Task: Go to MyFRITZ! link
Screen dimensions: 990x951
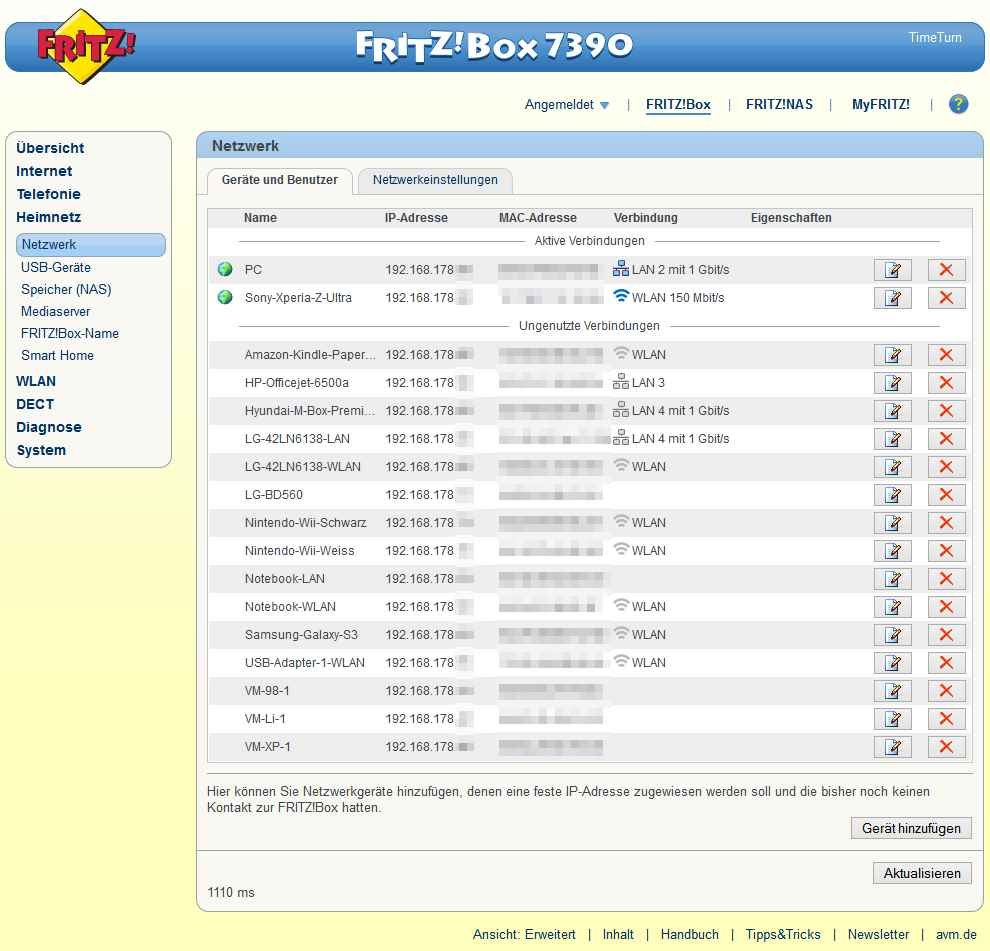Action: pos(881,105)
